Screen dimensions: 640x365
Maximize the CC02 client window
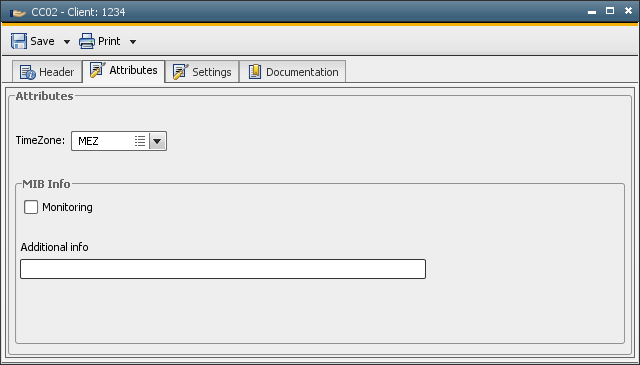coord(610,11)
